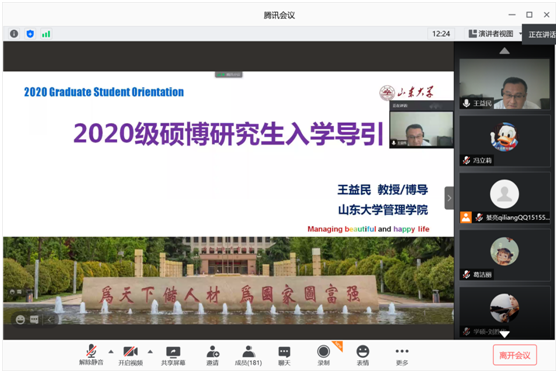Screen dimensions: 558x373
Task: Start recording with the 录制 button
Action: coord(323,356)
